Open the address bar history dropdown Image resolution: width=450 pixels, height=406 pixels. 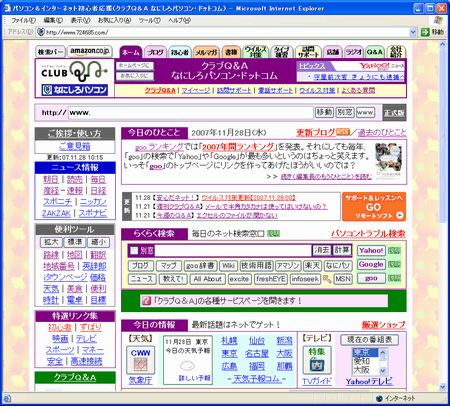coord(413,32)
